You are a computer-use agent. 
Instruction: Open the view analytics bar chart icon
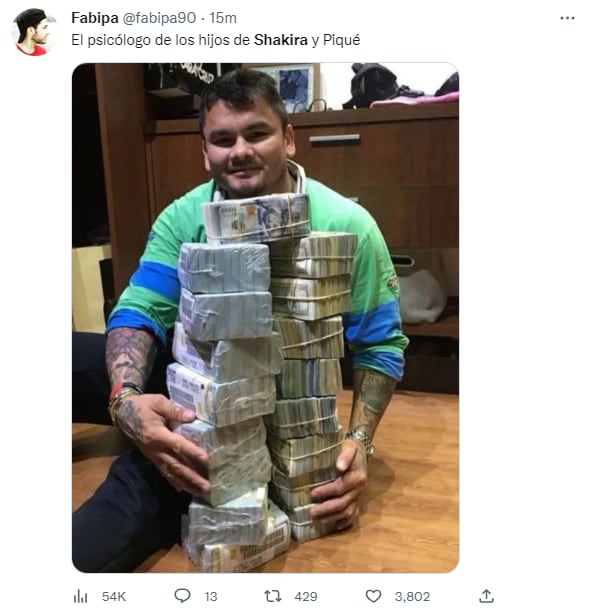tap(80, 596)
